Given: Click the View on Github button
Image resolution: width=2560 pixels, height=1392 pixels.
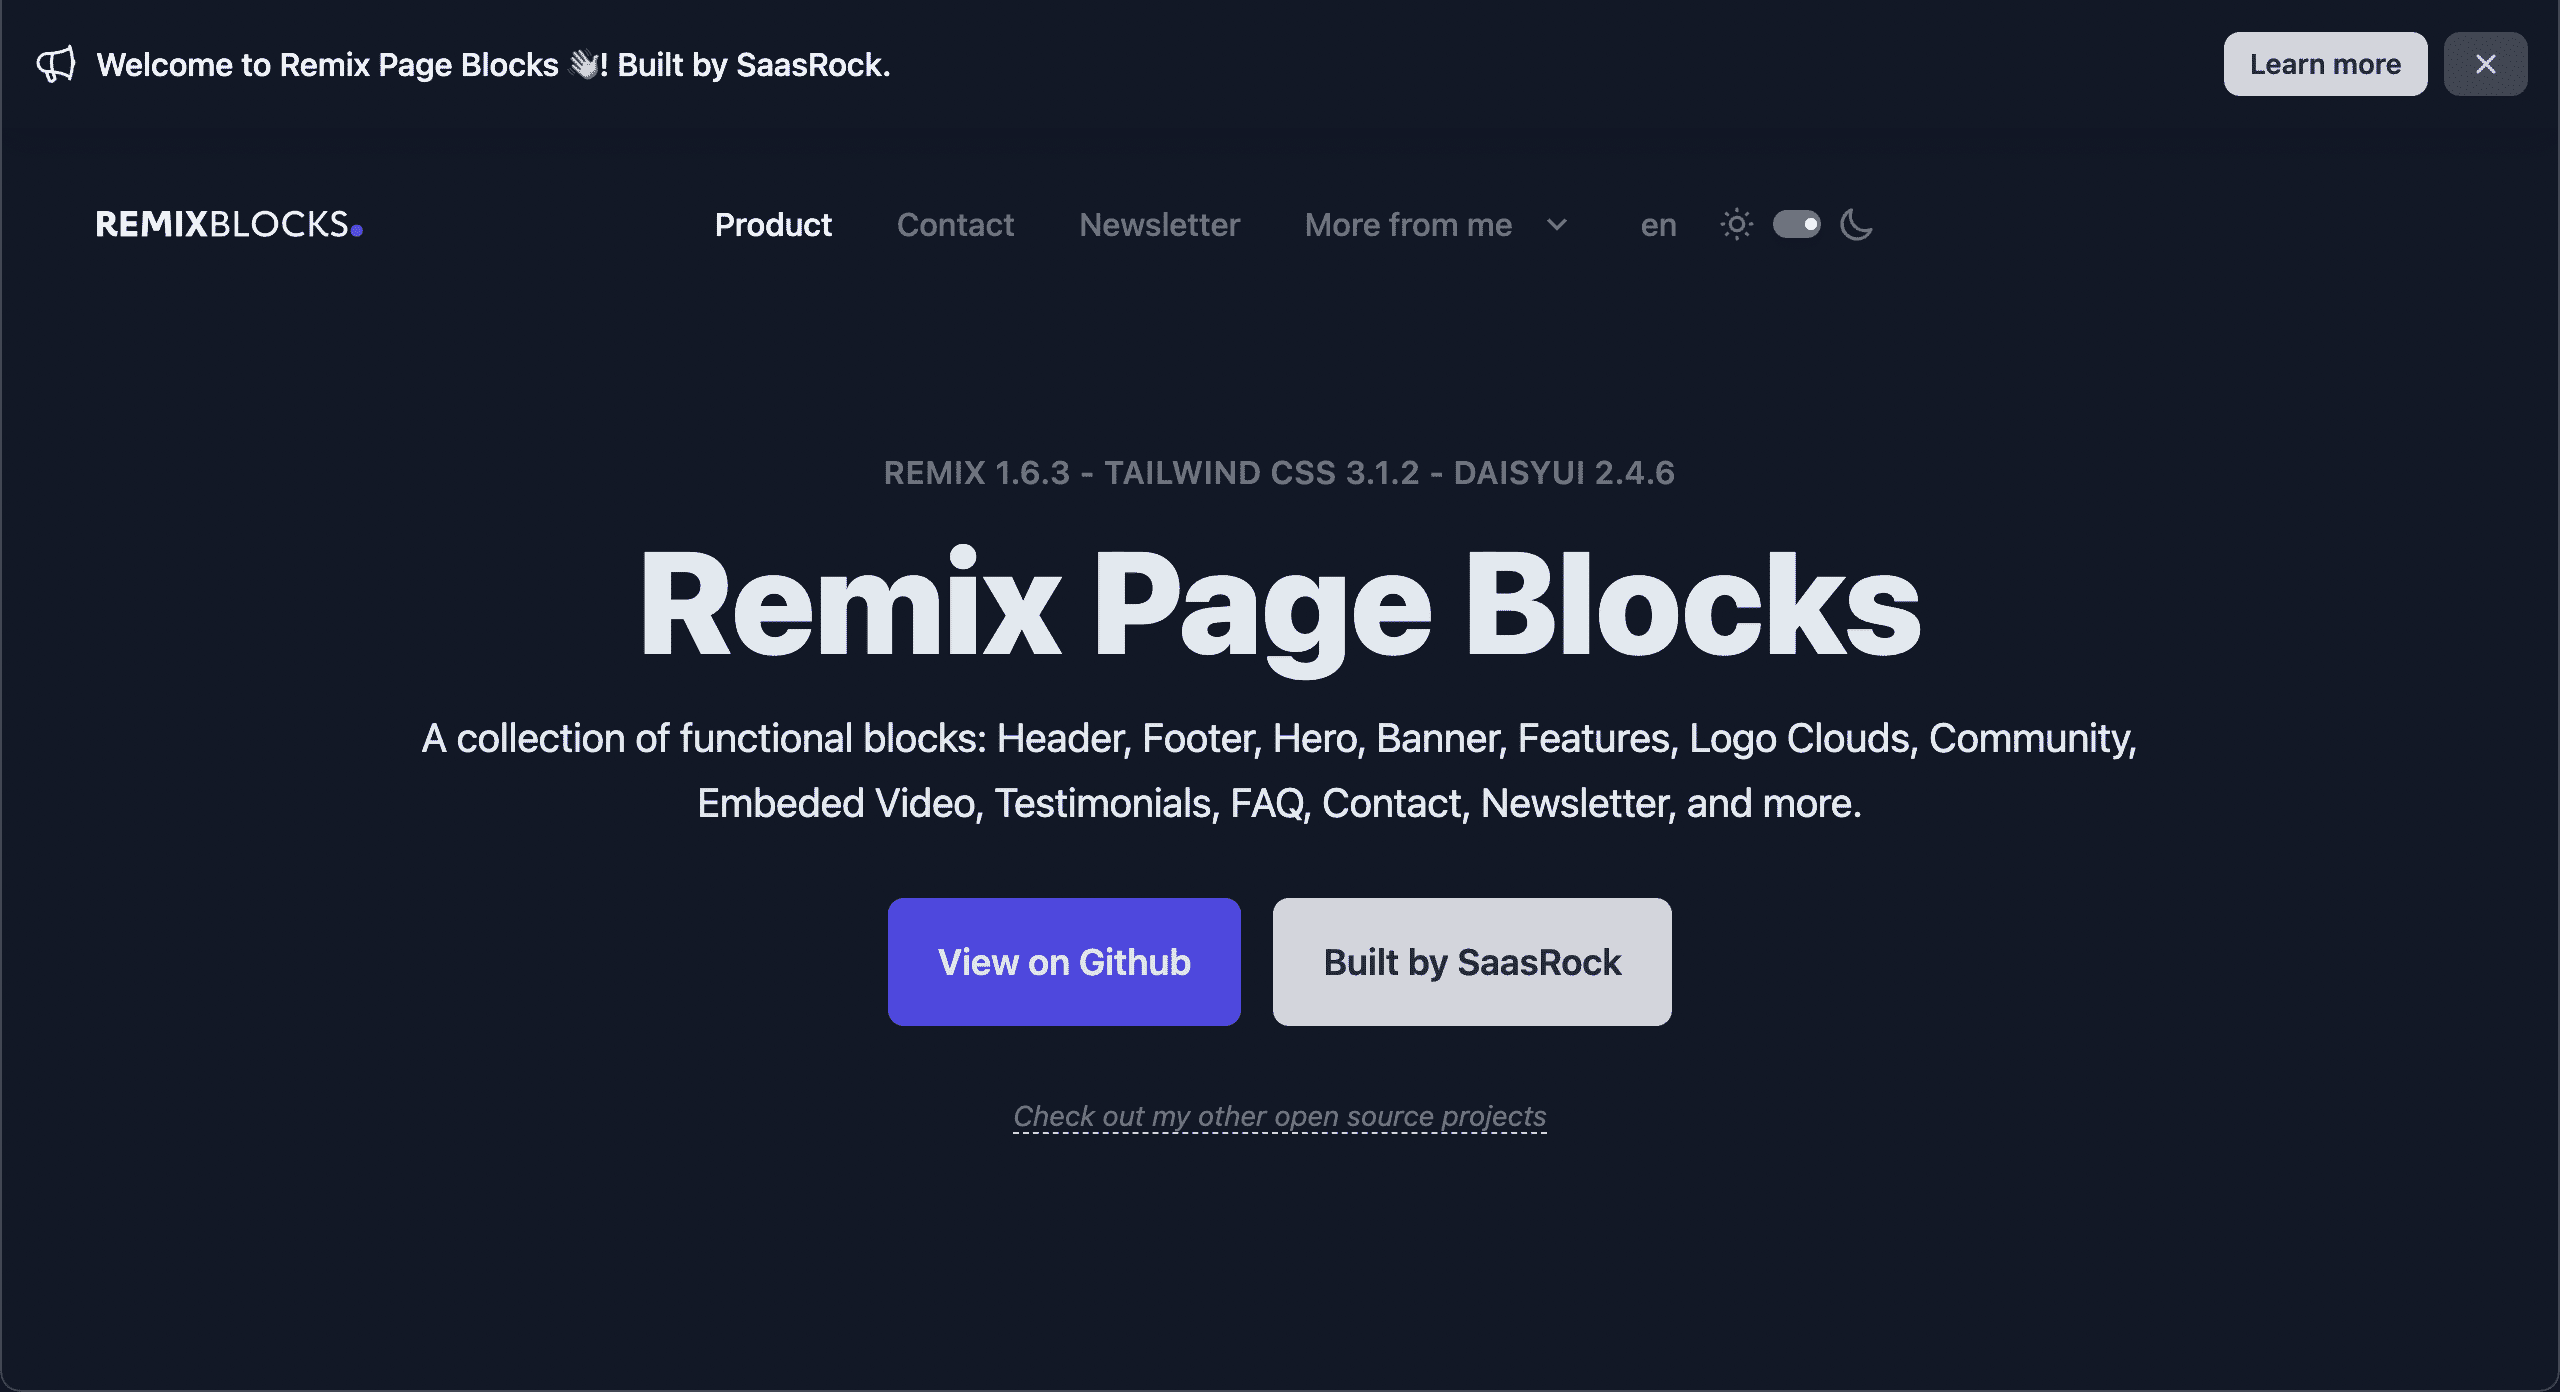Looking at the screenshot, I should coord(1064,962).
